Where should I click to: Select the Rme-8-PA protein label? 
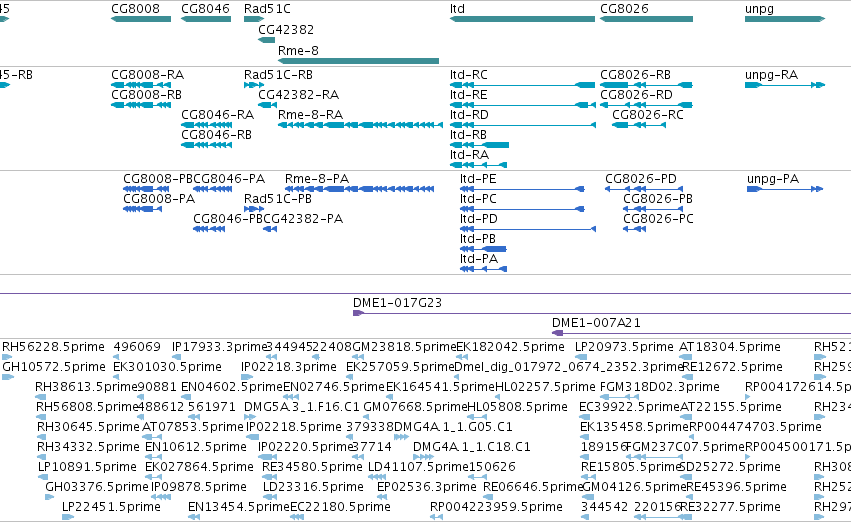click(x=317, y=179)
